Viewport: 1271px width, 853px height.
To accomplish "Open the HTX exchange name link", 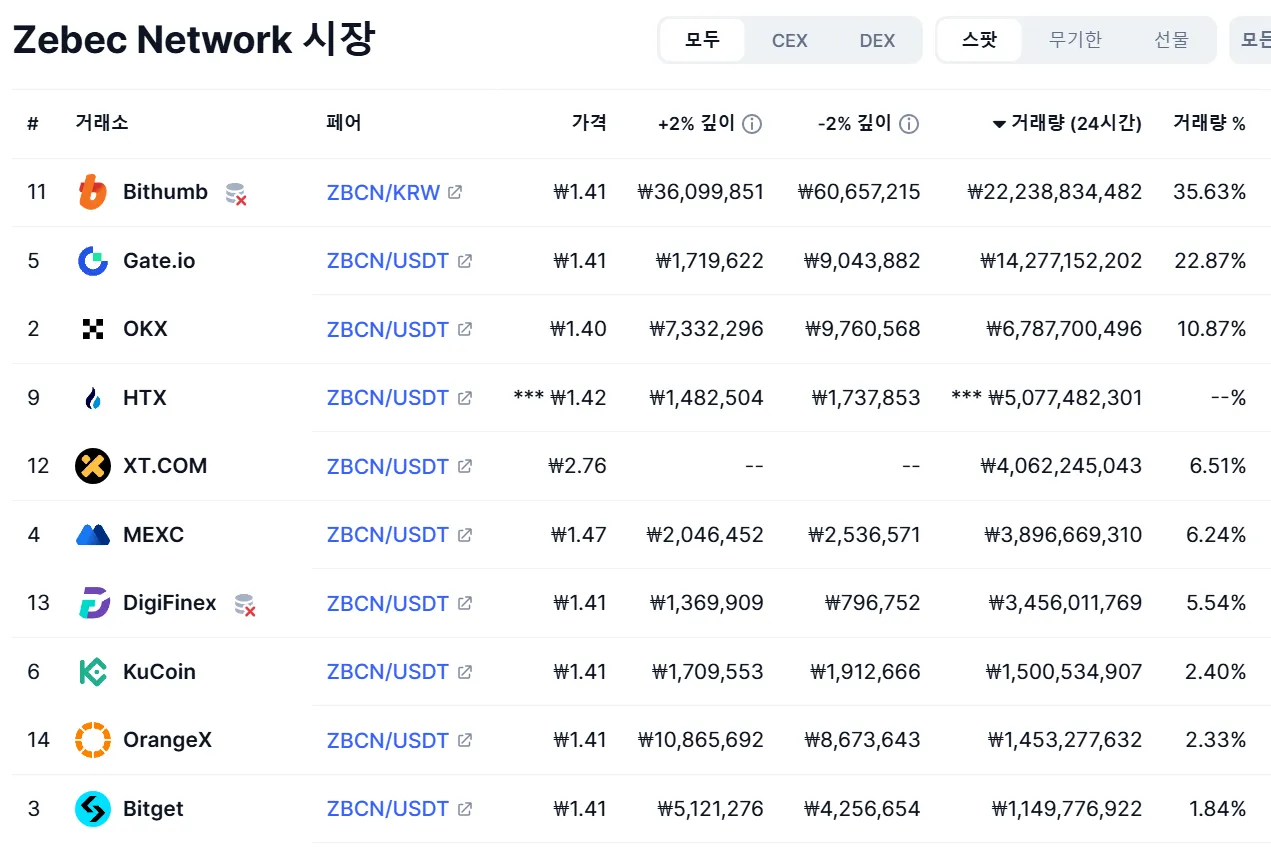I will pyautogui.click(x=145, y=398).
